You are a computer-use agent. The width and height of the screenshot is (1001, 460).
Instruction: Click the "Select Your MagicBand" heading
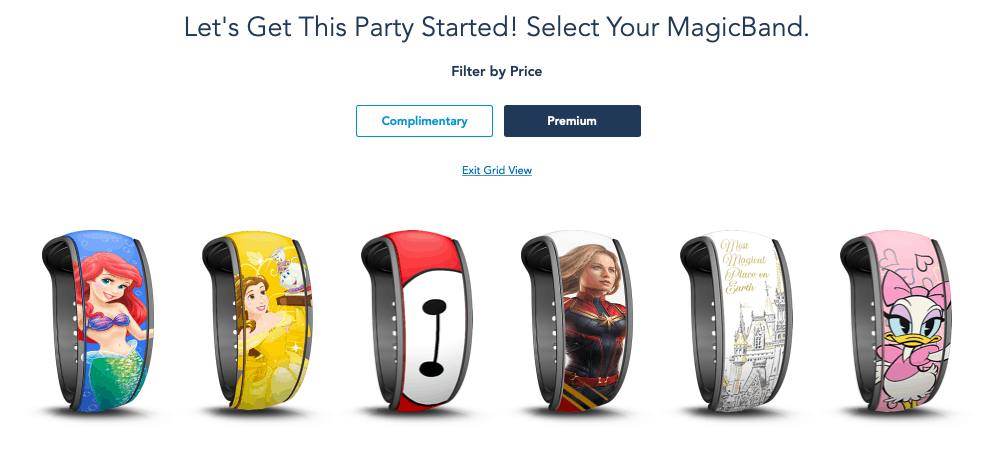point(668,27)
